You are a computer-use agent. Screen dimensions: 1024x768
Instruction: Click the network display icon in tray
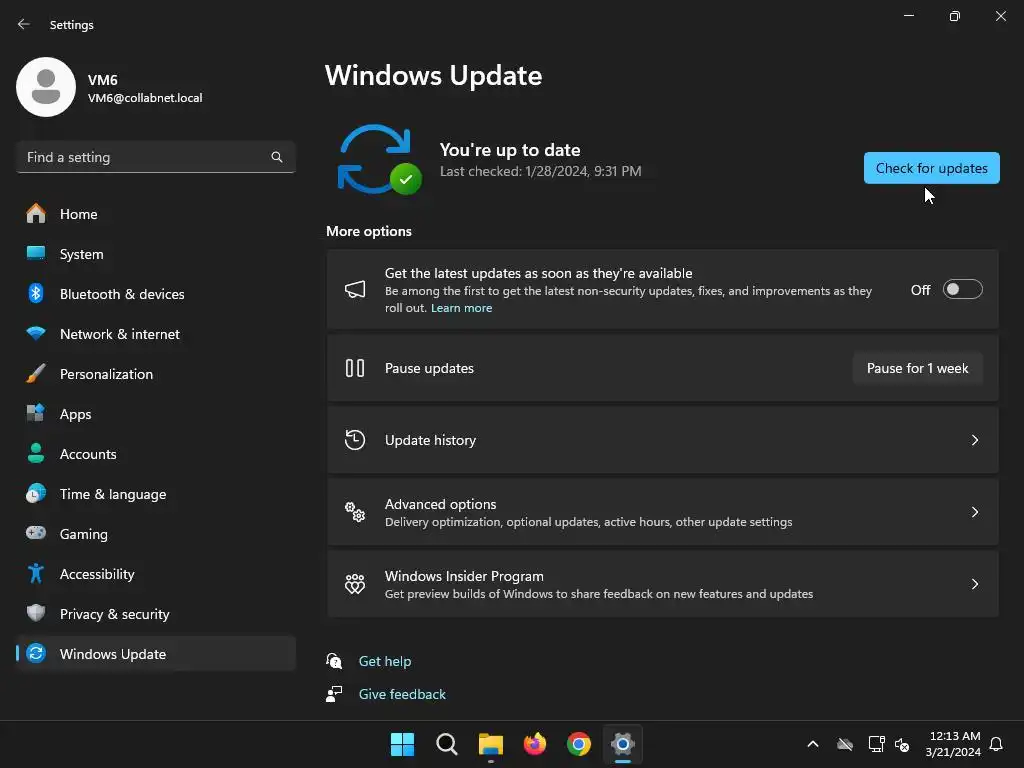(876, 744)
